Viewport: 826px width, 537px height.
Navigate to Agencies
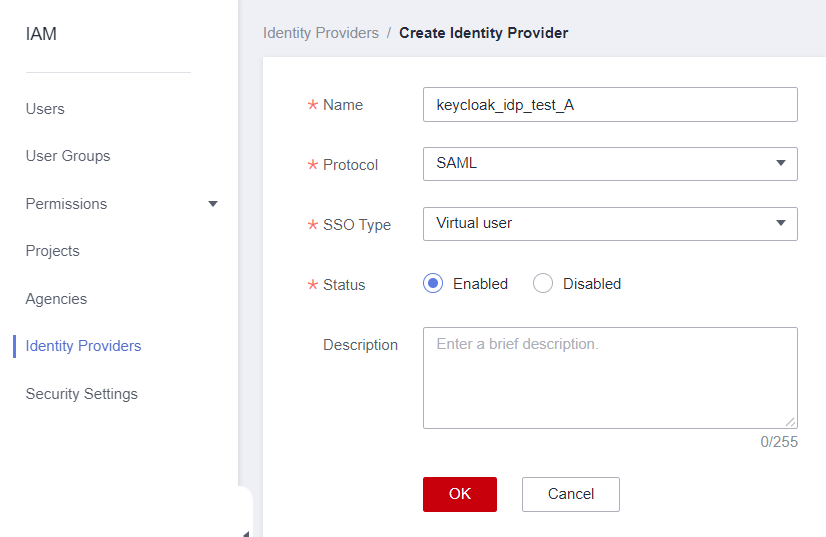[x=56, y=299]
